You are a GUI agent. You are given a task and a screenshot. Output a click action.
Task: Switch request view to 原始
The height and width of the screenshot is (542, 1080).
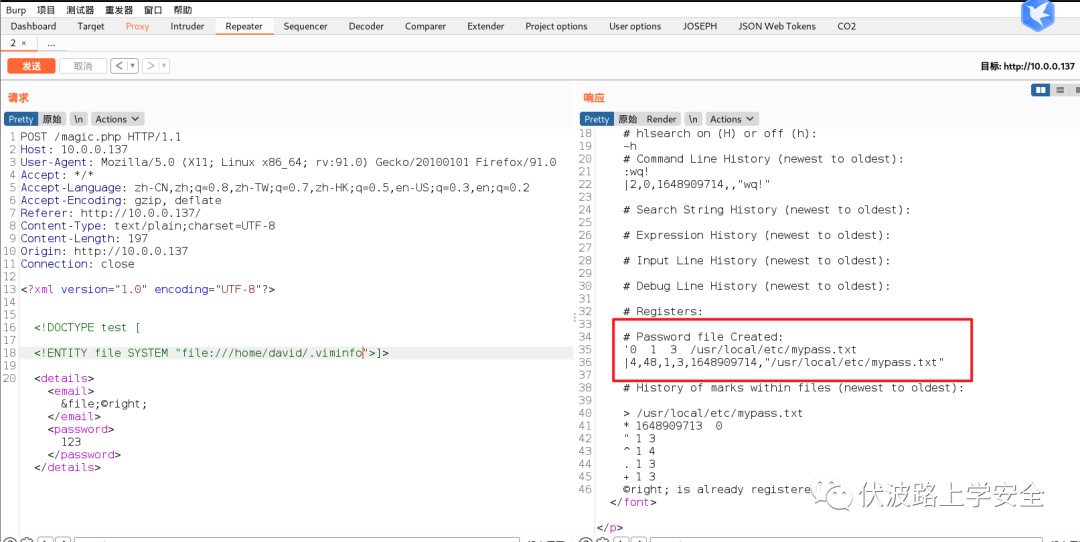tap(52, 119)
